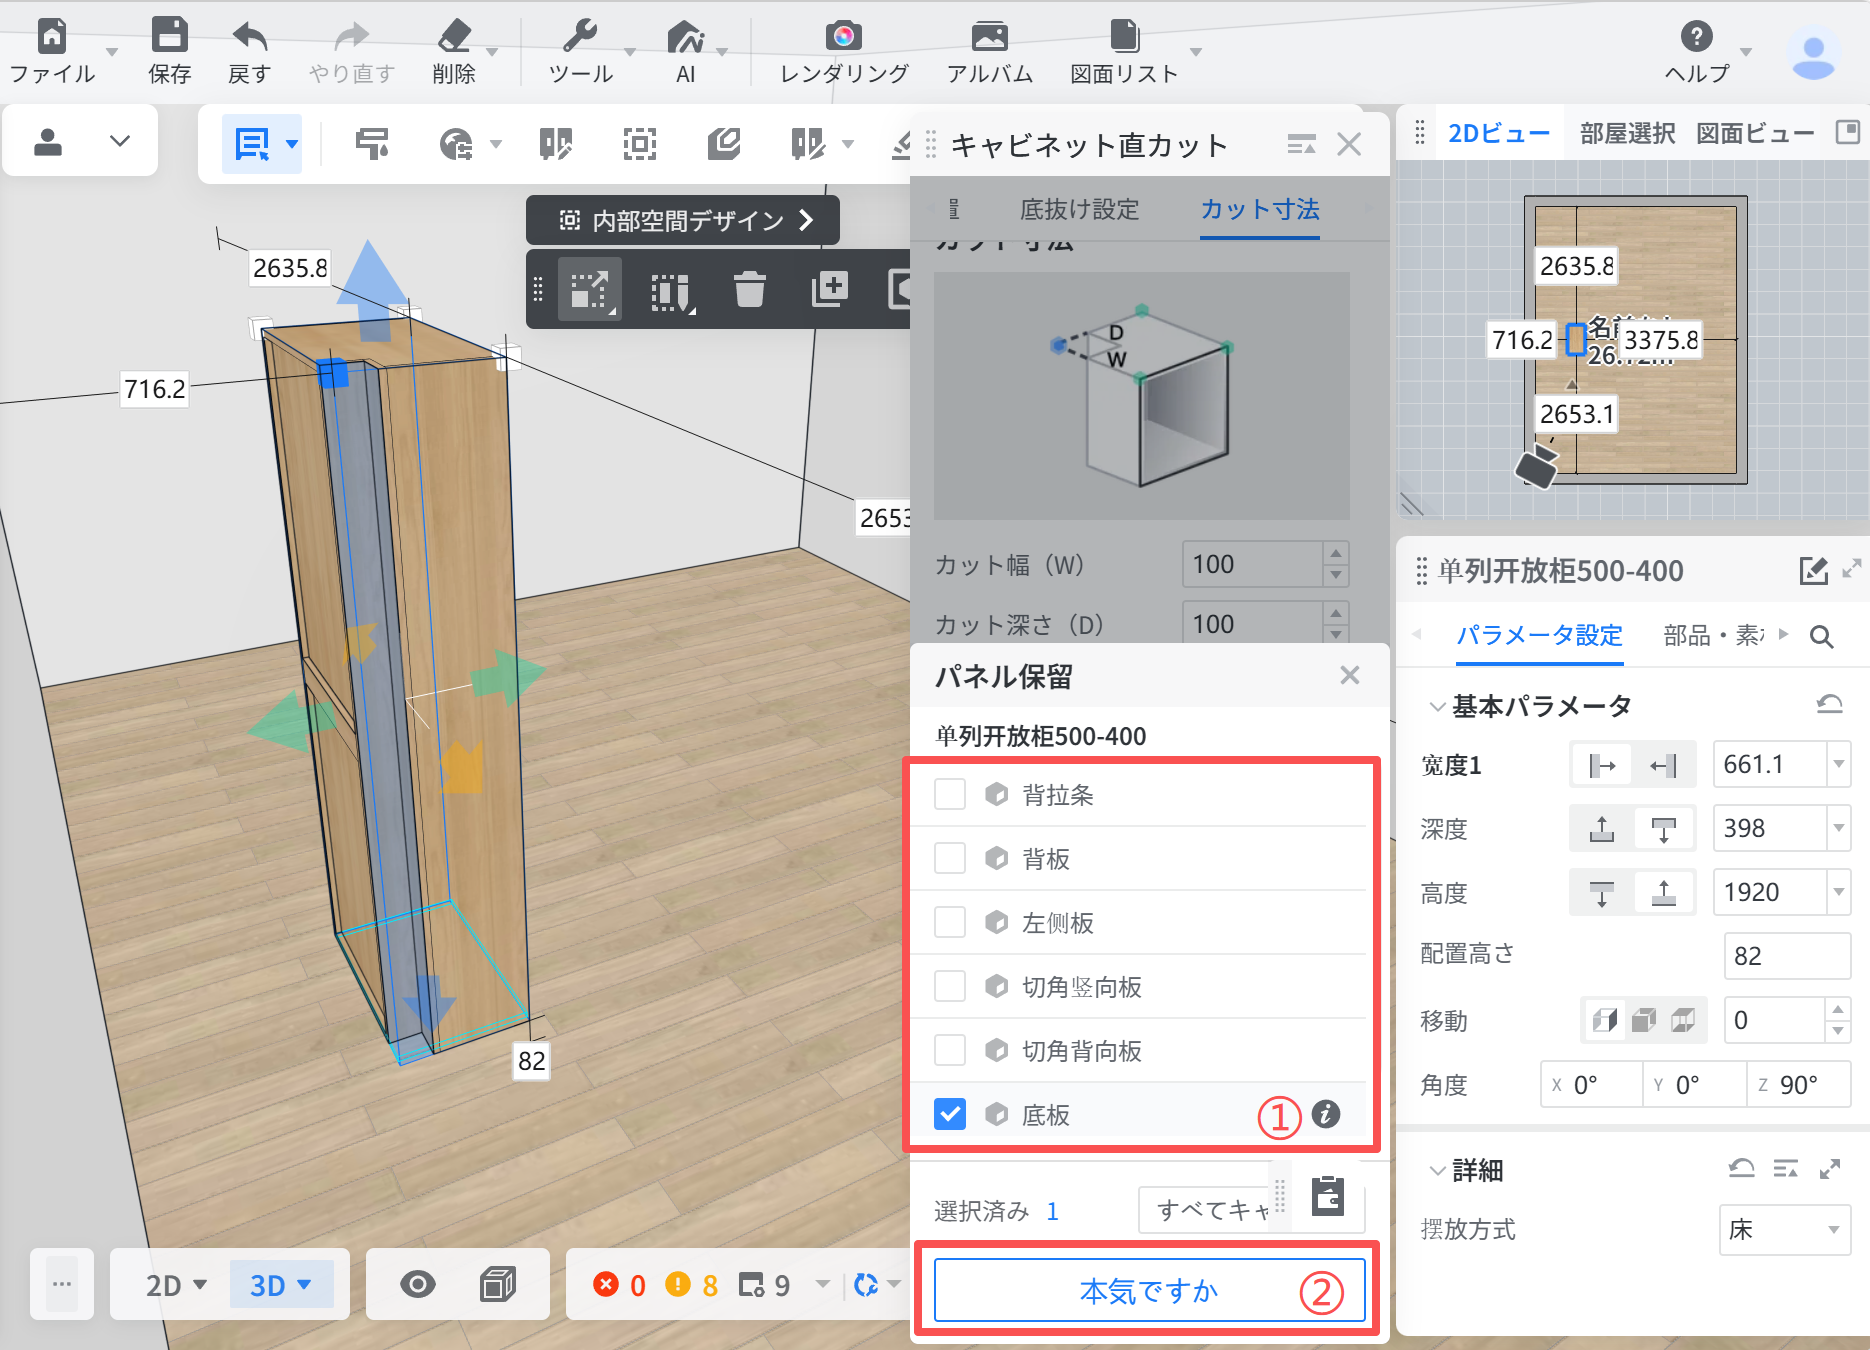This screenshot has width=1870, height=1350.
Task: Toggle 宽度1 left-anchor direction button
Action: 1602,766
